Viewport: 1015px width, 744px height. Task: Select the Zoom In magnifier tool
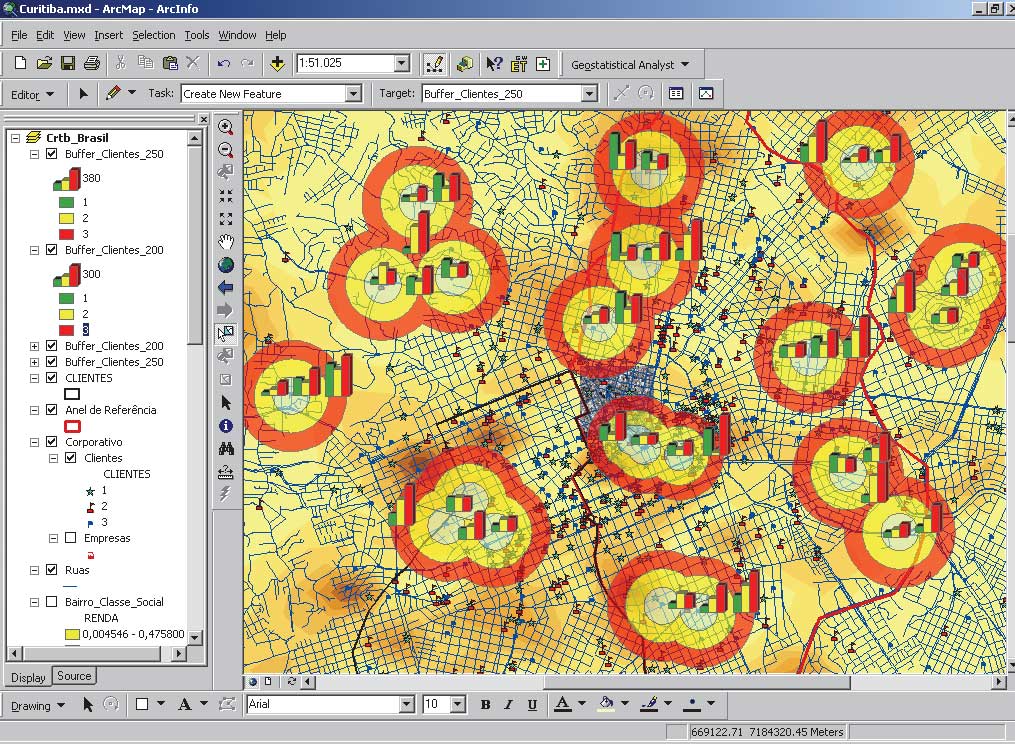[226, 128]
